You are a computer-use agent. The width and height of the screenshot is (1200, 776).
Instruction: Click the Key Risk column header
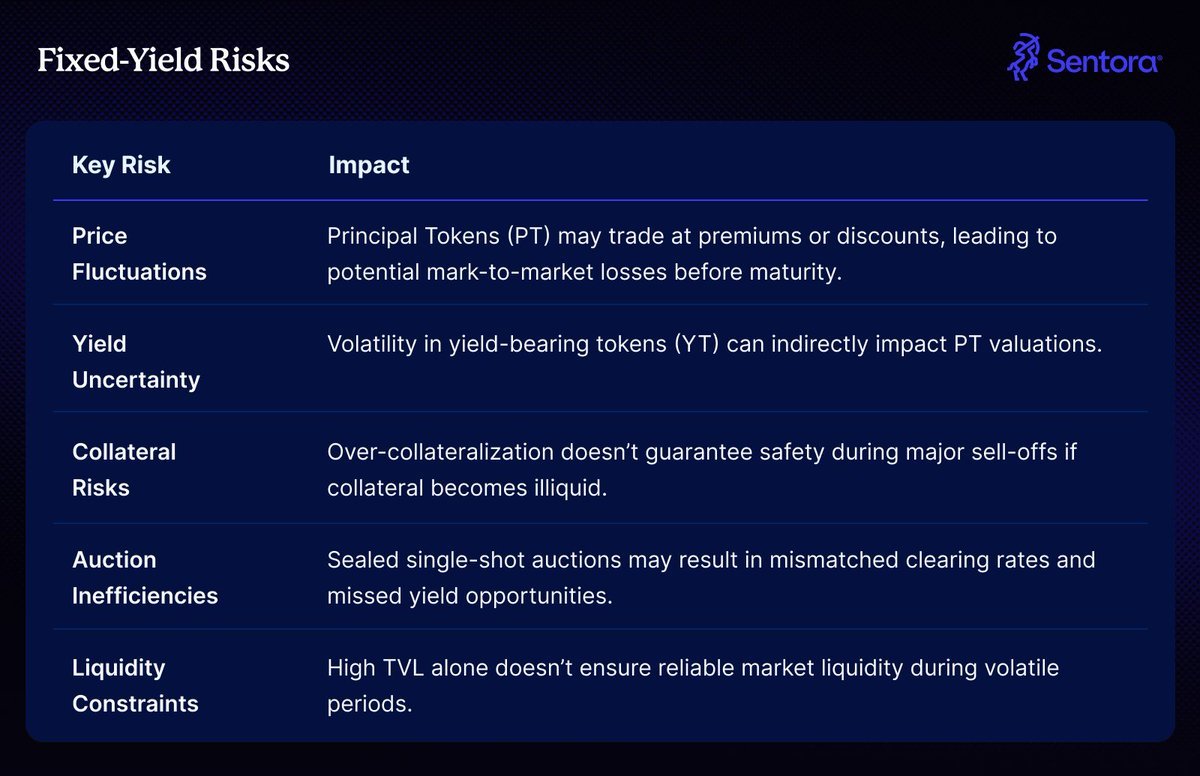[x=121, y=165]
